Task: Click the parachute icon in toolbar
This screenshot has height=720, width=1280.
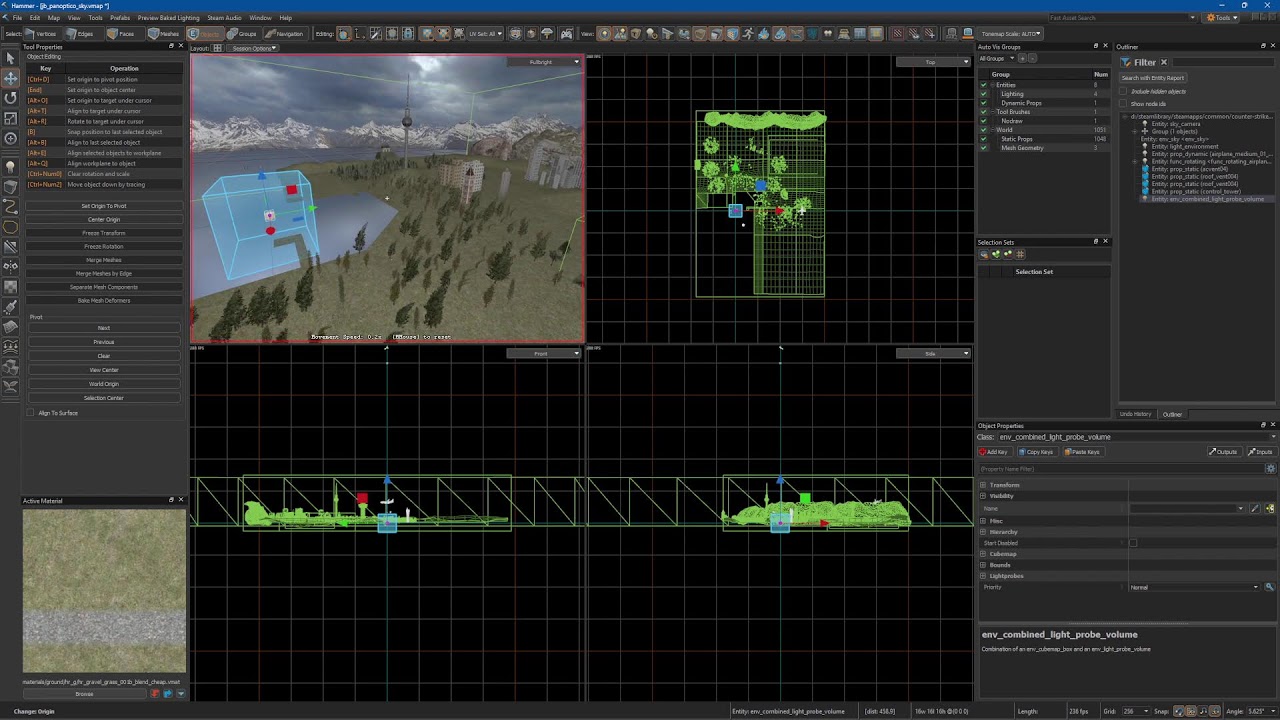Action: (x=548, y=34)
